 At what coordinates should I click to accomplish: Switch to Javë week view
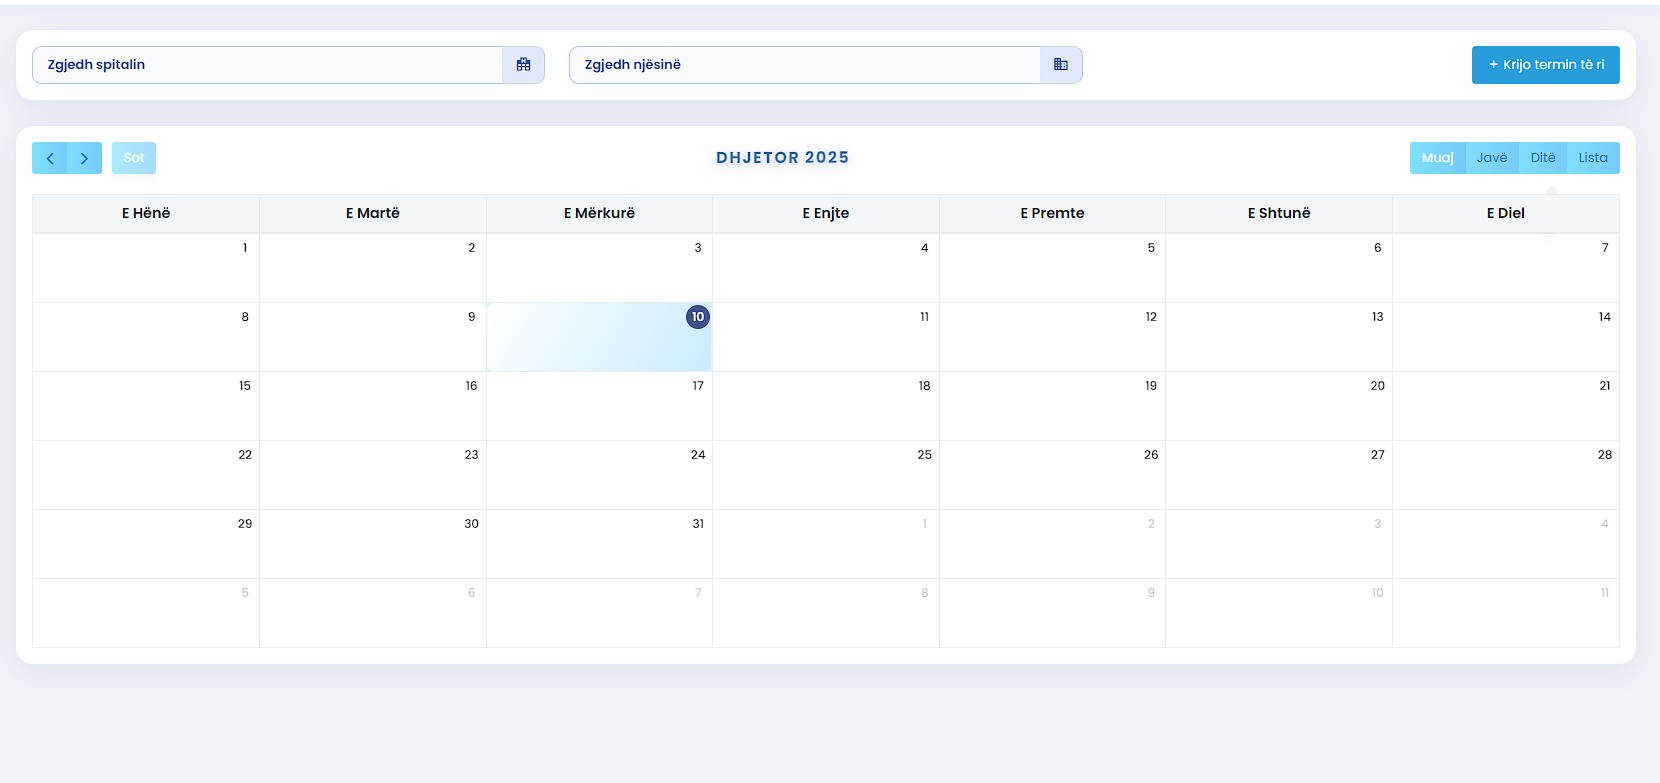(1491, 158)
